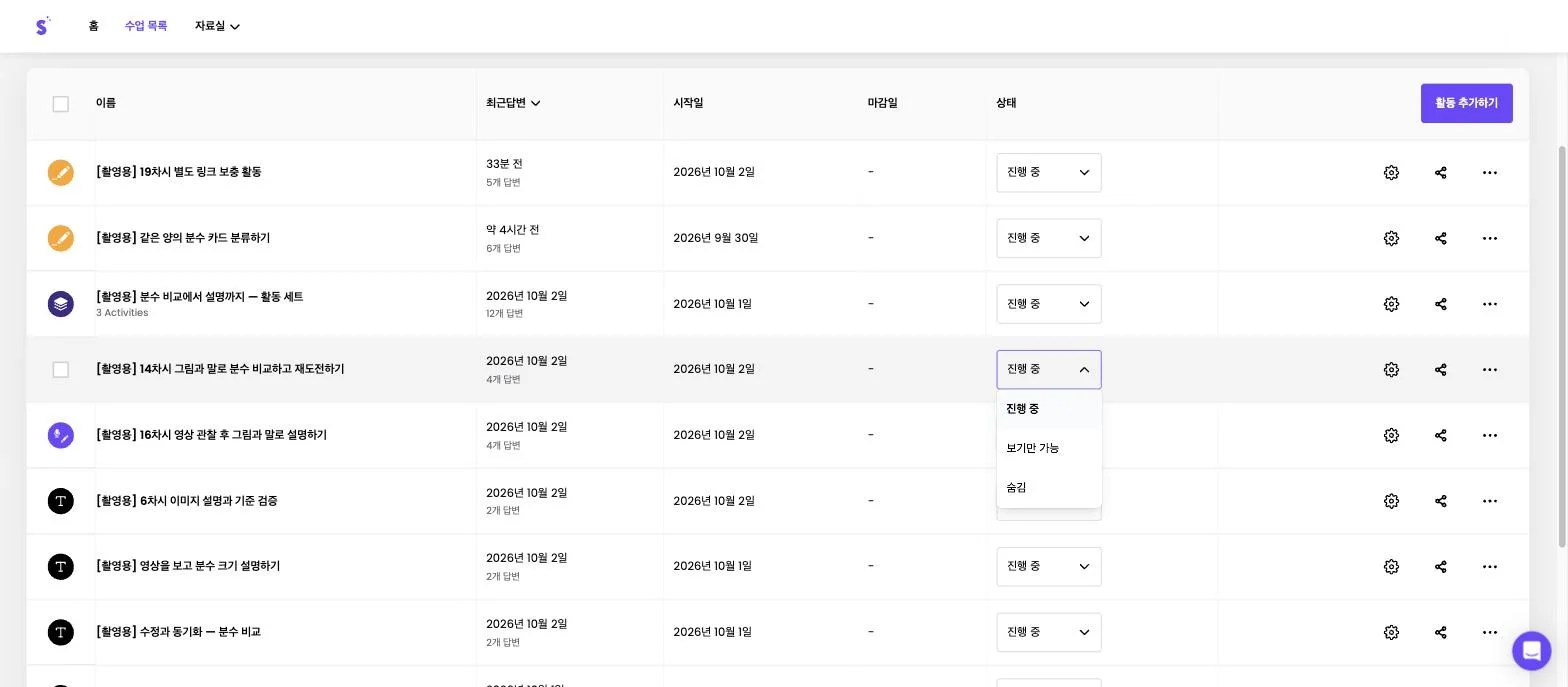Open settings gear for 19차시 별도 링크 보충 활동
Viewport: 1568px width, 687px height.
click(1391, 173)
